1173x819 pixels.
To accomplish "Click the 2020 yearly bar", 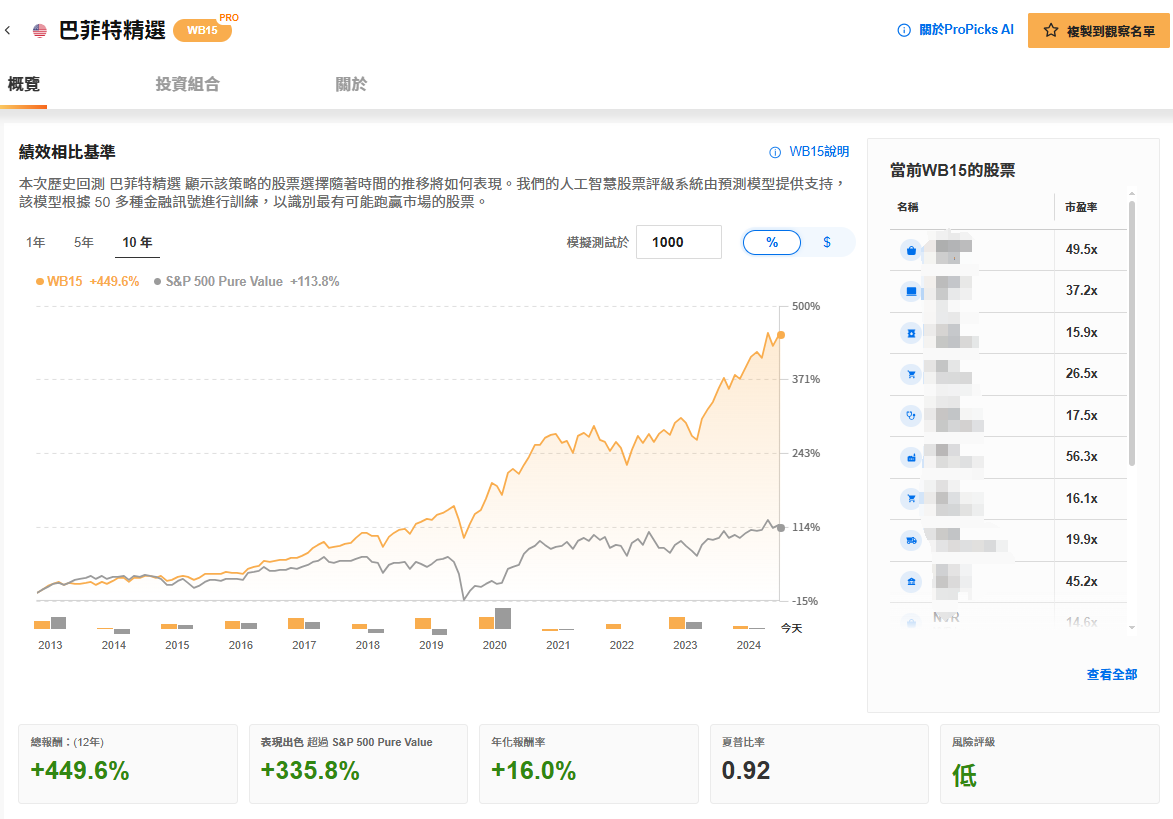I will 494,619.
